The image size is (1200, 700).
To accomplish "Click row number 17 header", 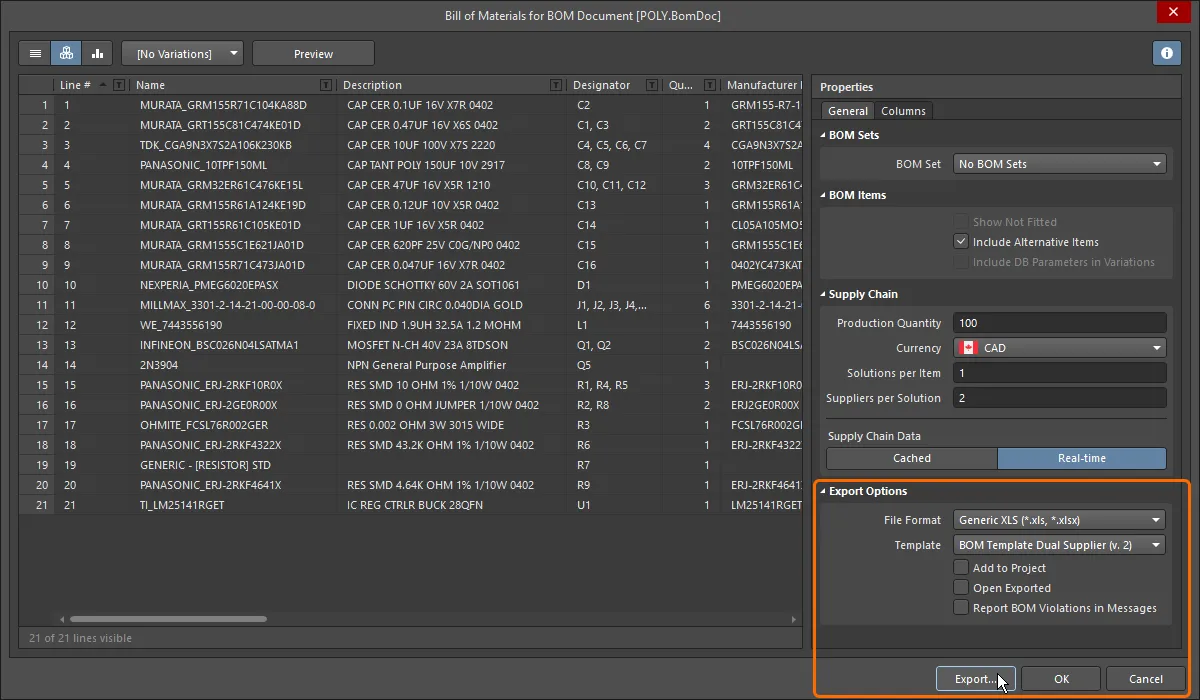I will 36,425.
